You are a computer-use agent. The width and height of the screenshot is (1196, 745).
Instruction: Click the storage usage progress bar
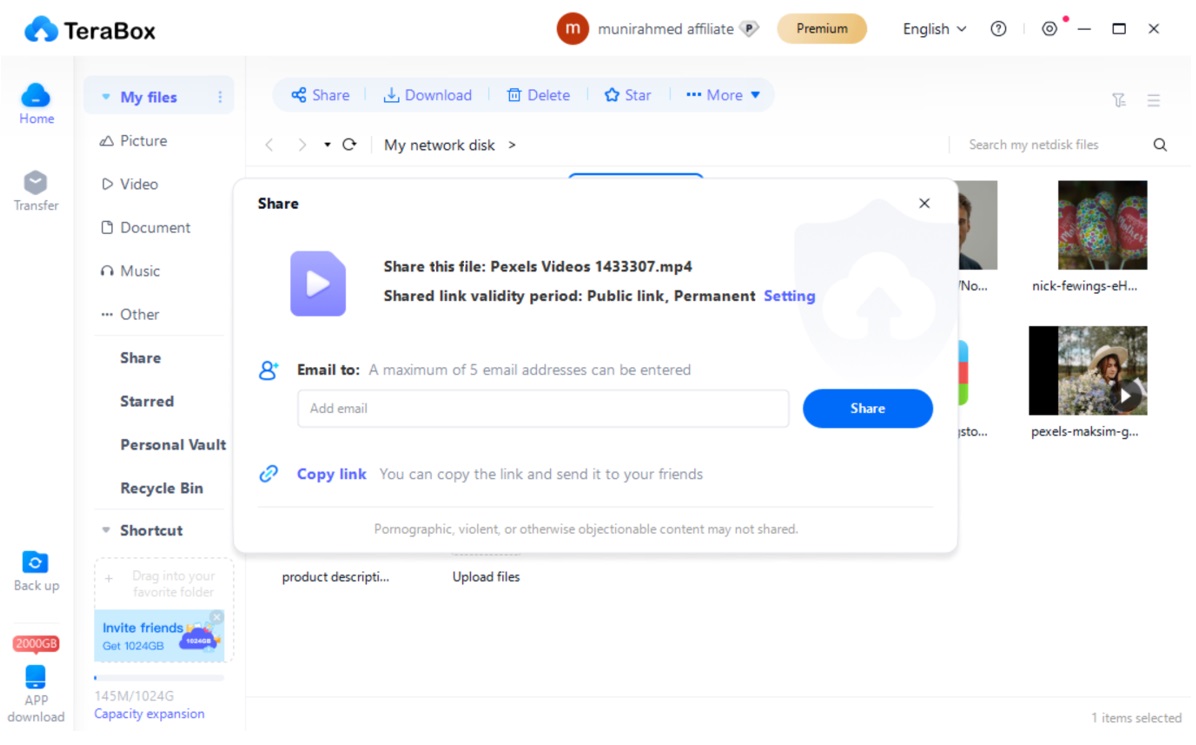pos(159,678)
